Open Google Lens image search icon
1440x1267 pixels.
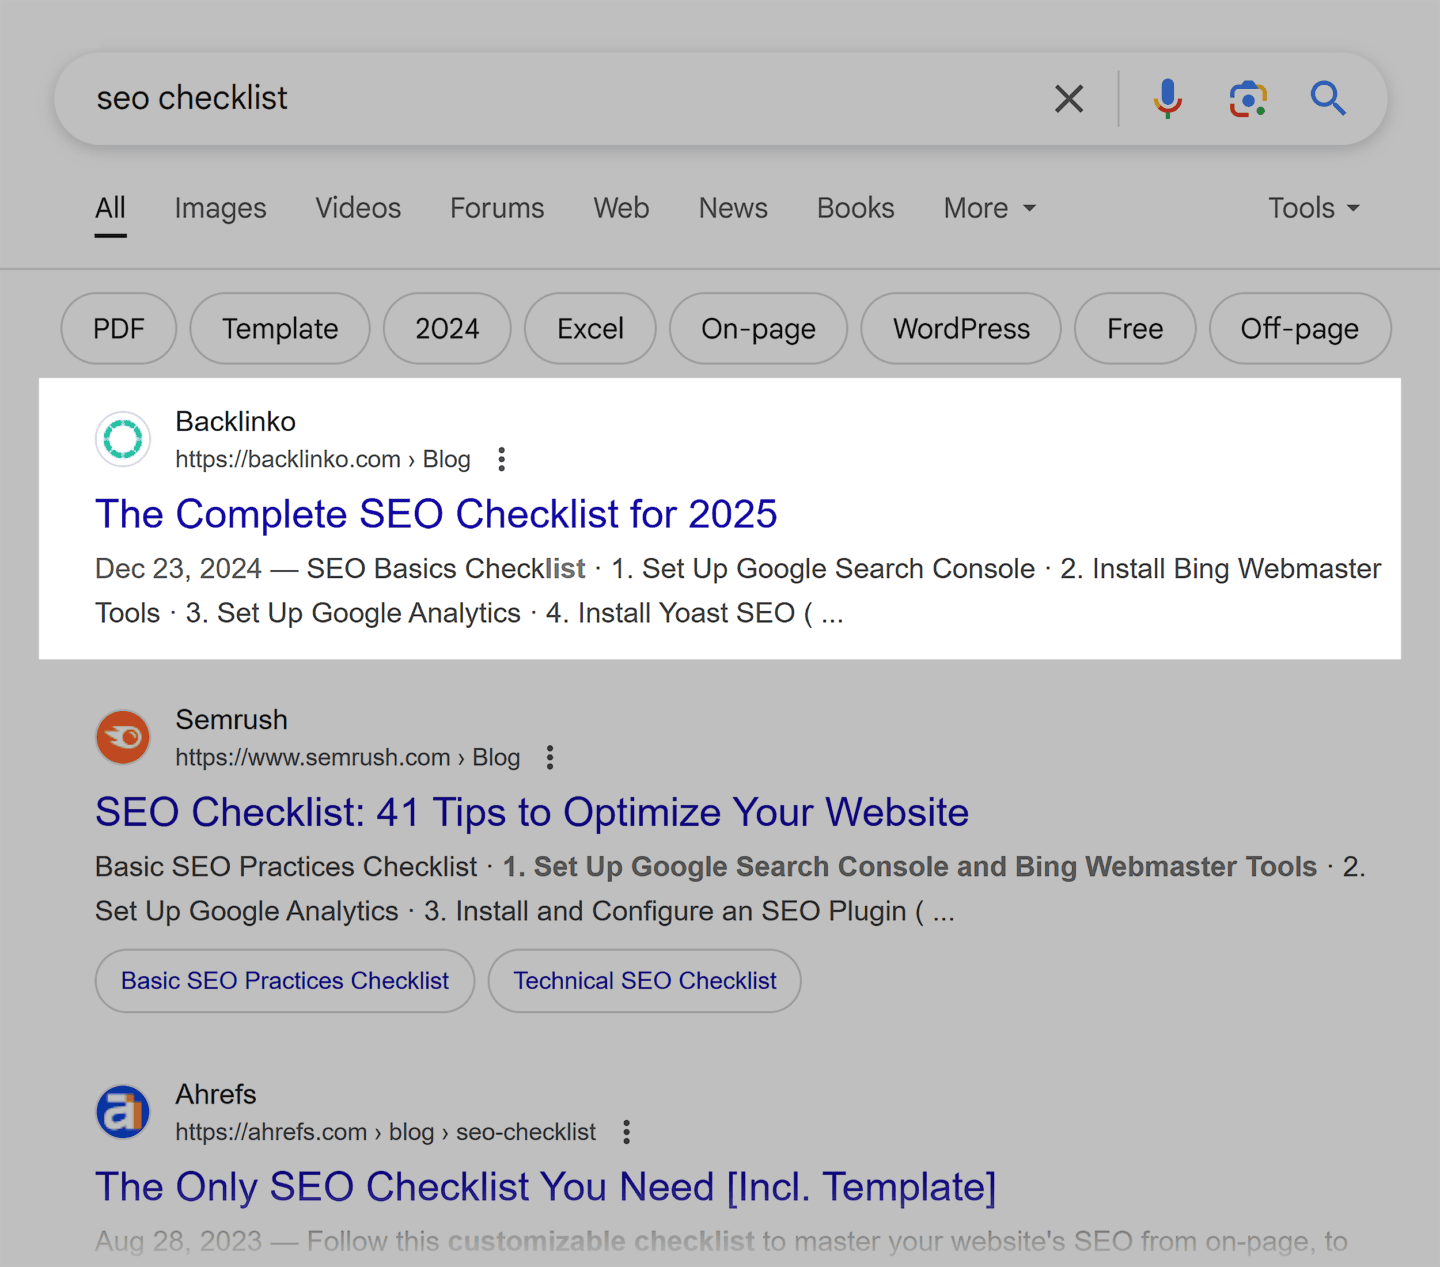pyautogui.click(x=1248, y=99)
